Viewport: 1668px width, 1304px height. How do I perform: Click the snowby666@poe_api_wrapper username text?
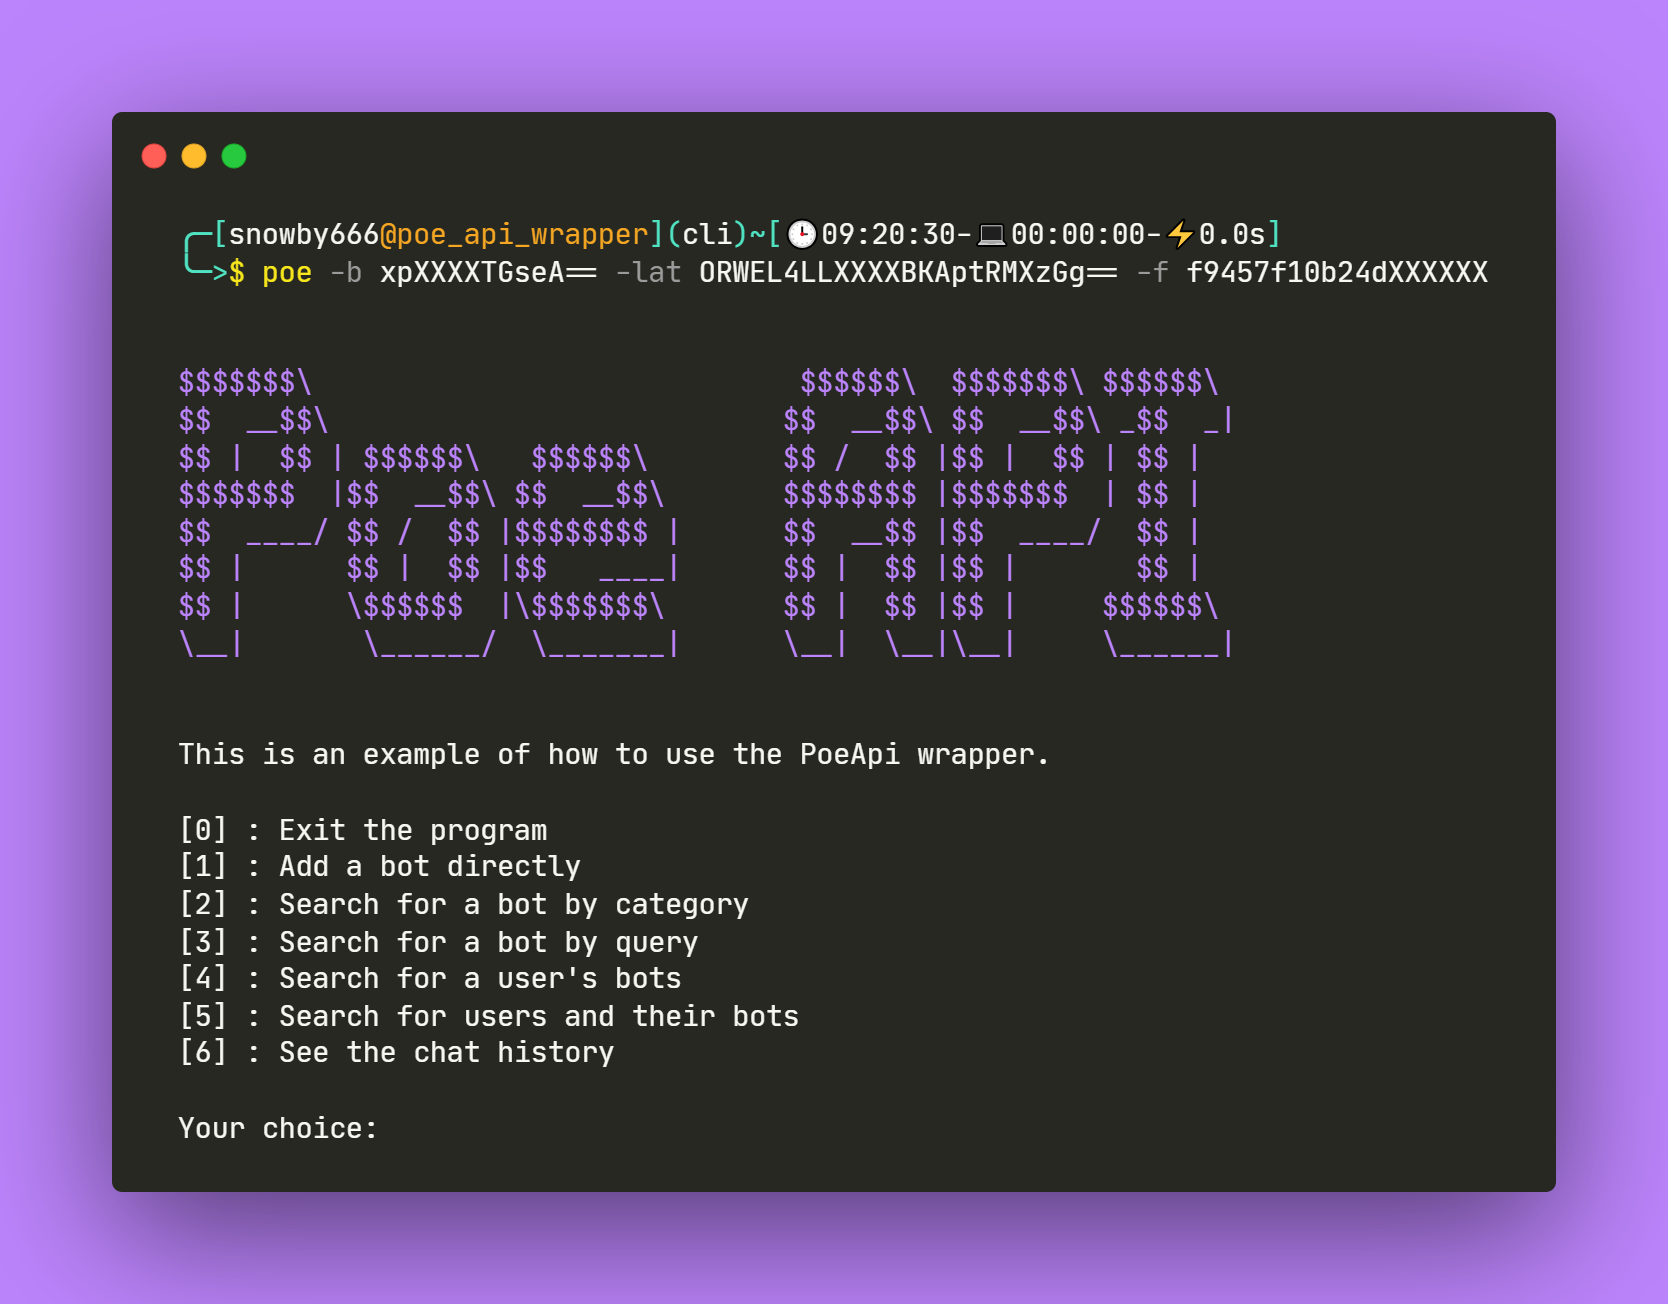point(430,233)
